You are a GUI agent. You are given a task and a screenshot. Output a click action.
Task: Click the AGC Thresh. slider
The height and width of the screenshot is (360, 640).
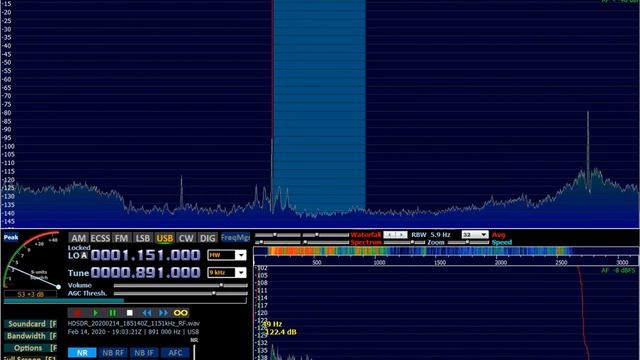[x=180, y=293]
